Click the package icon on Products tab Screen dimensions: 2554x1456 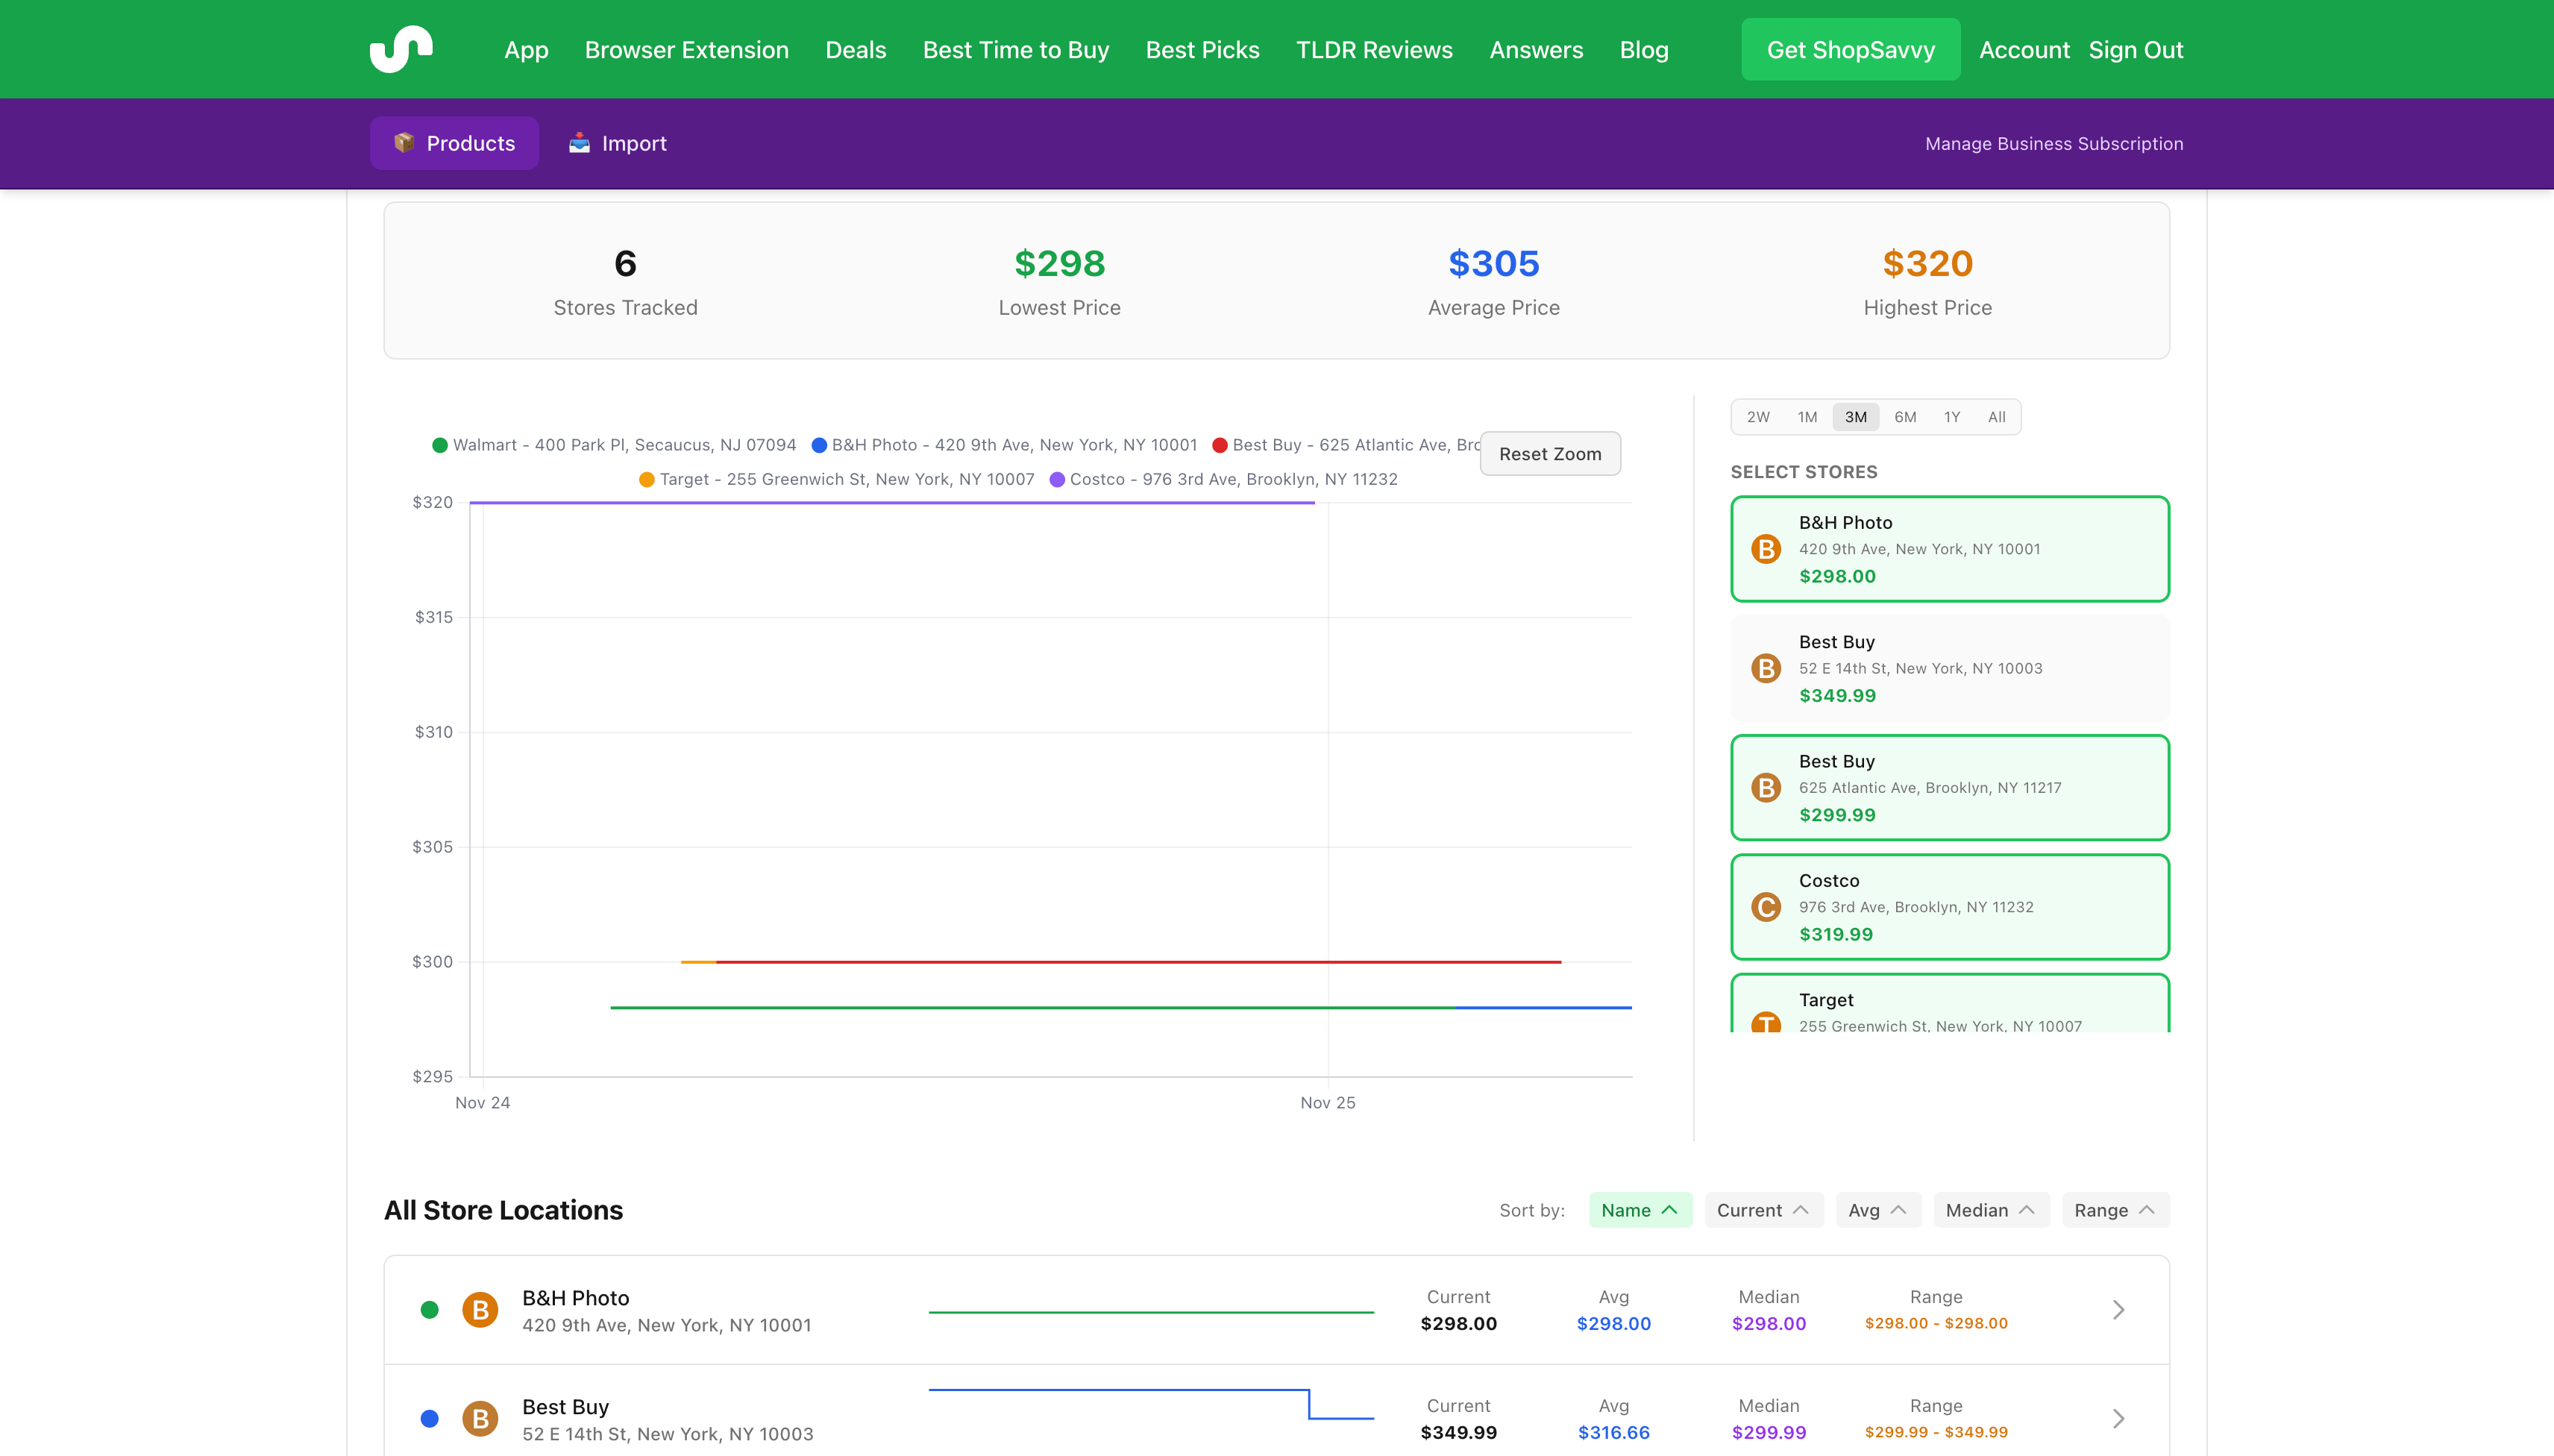(x=404, y=143)
